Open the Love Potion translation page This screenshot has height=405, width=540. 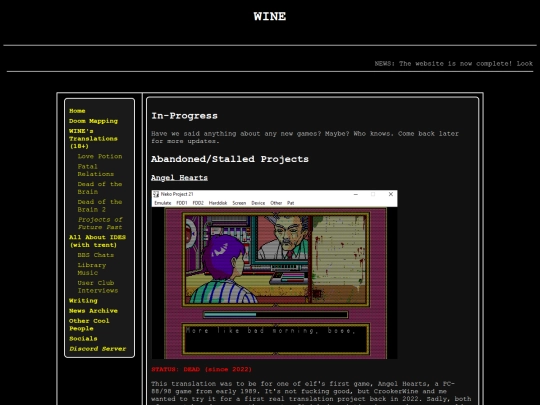click(100, 156)
